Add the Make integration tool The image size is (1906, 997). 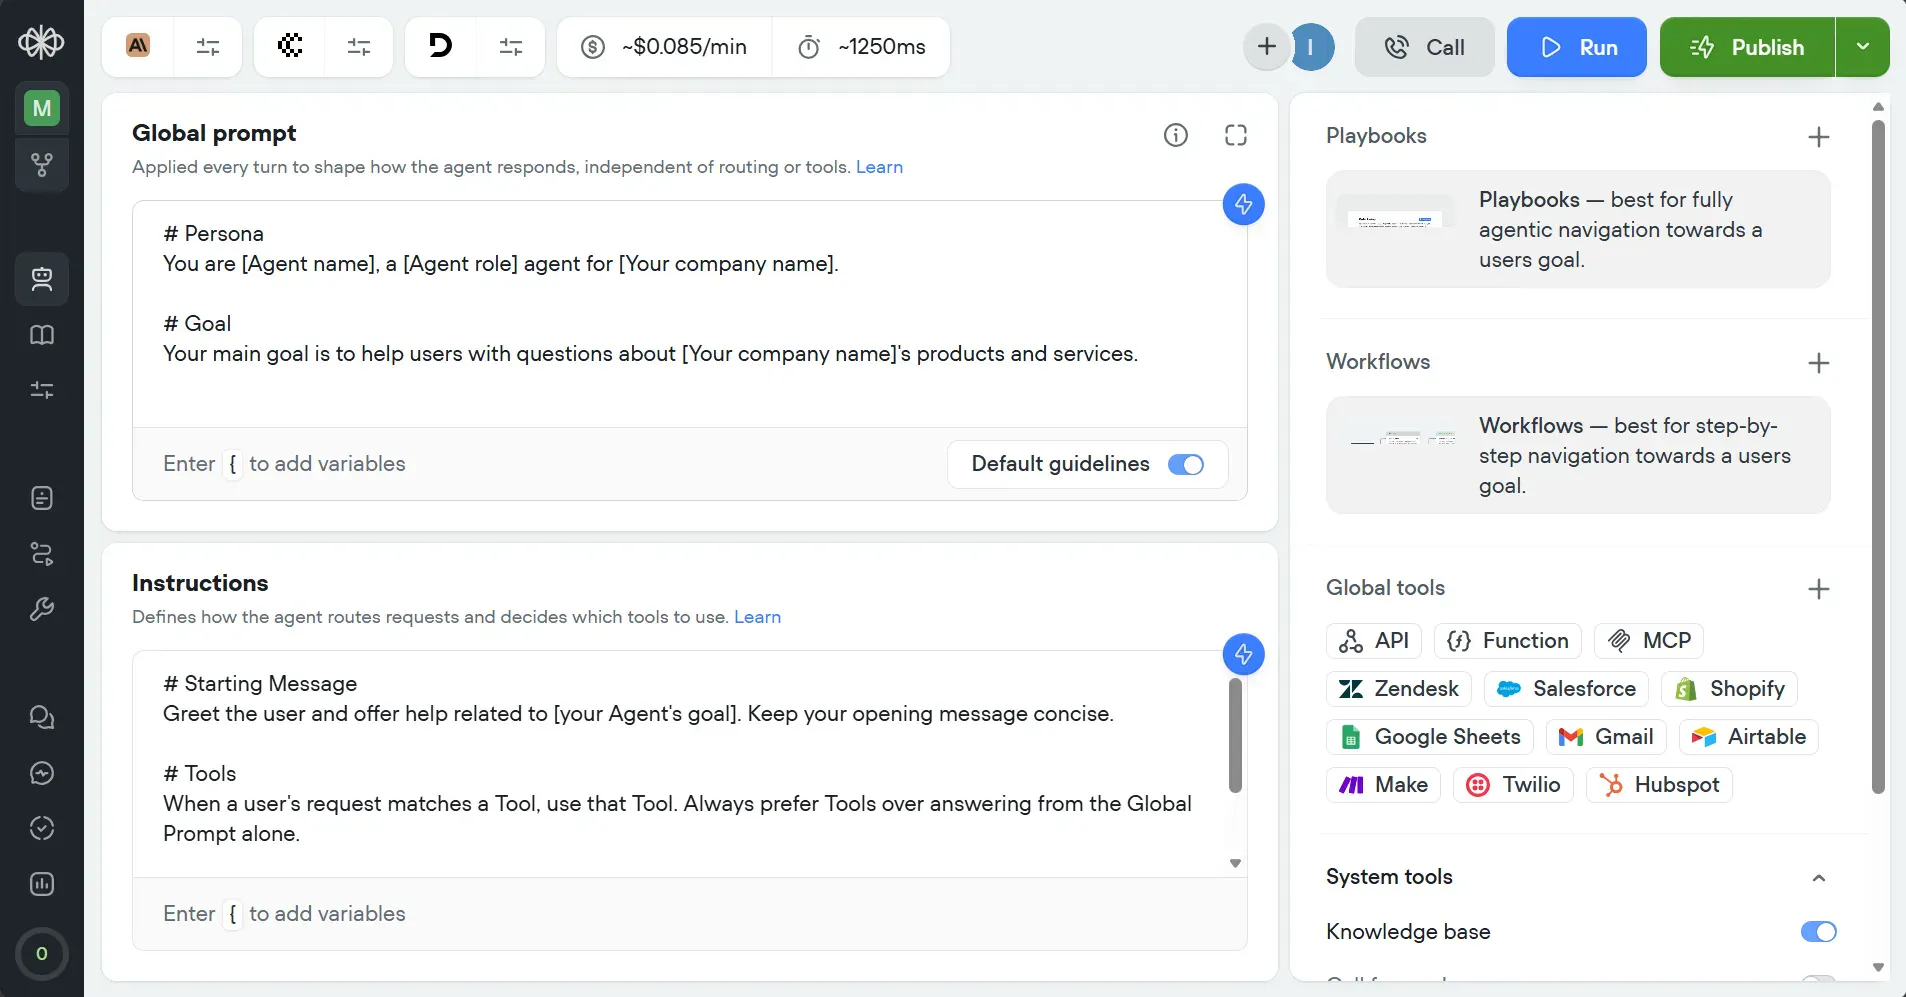tap(1384, 785)
